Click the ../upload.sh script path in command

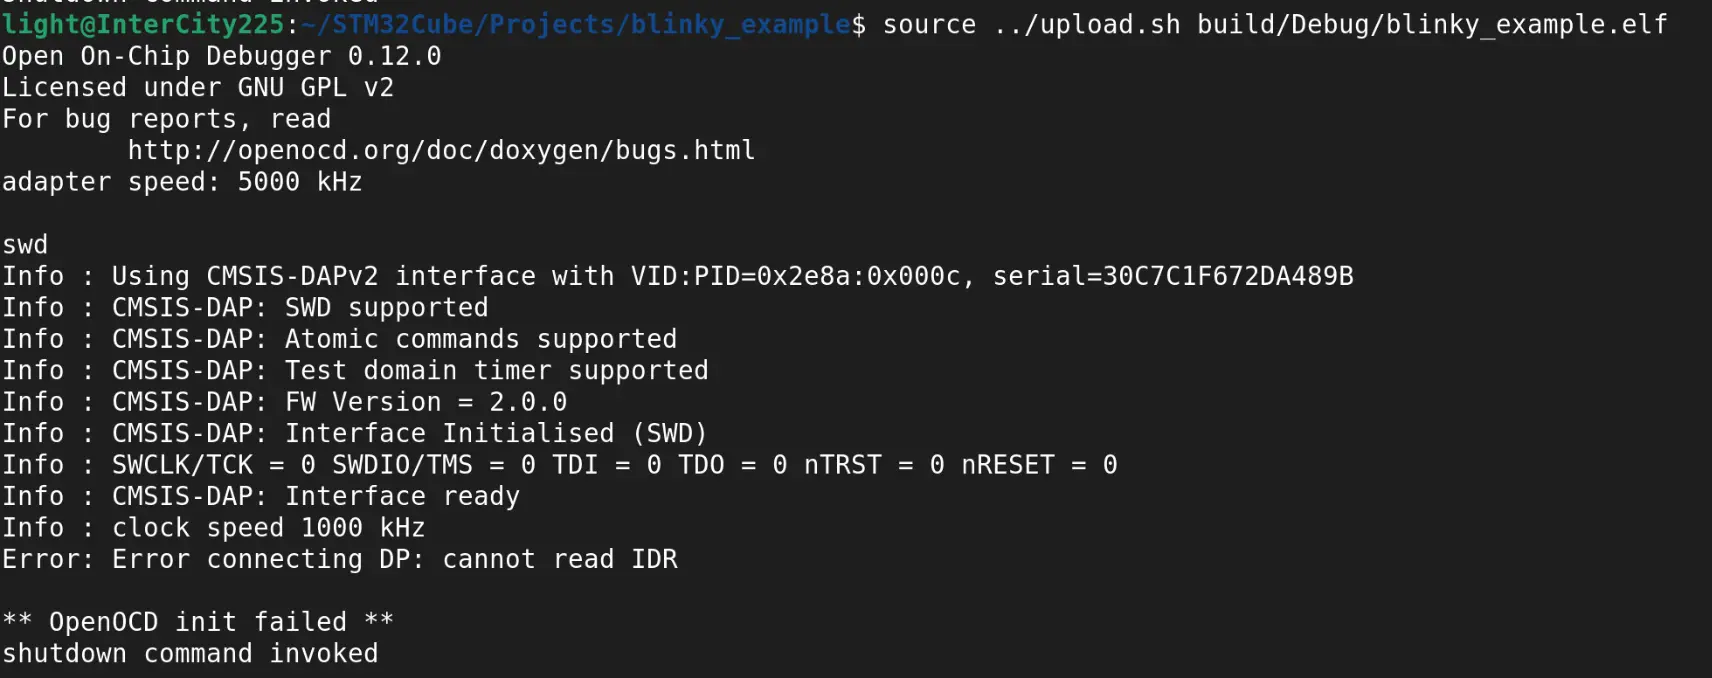tap(1087, 24)
